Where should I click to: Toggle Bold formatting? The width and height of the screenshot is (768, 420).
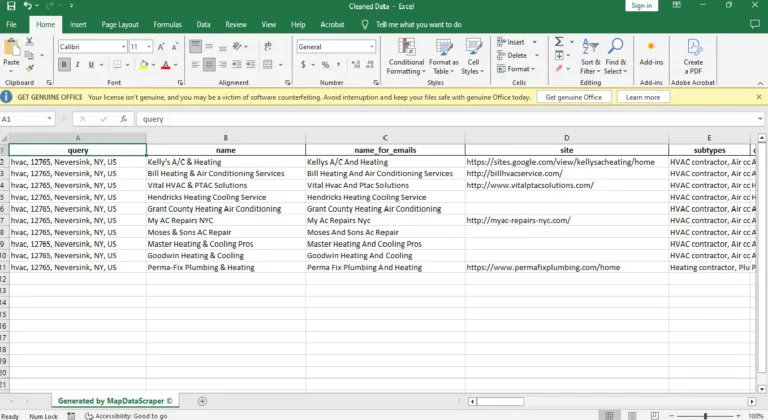pos(64,64)
